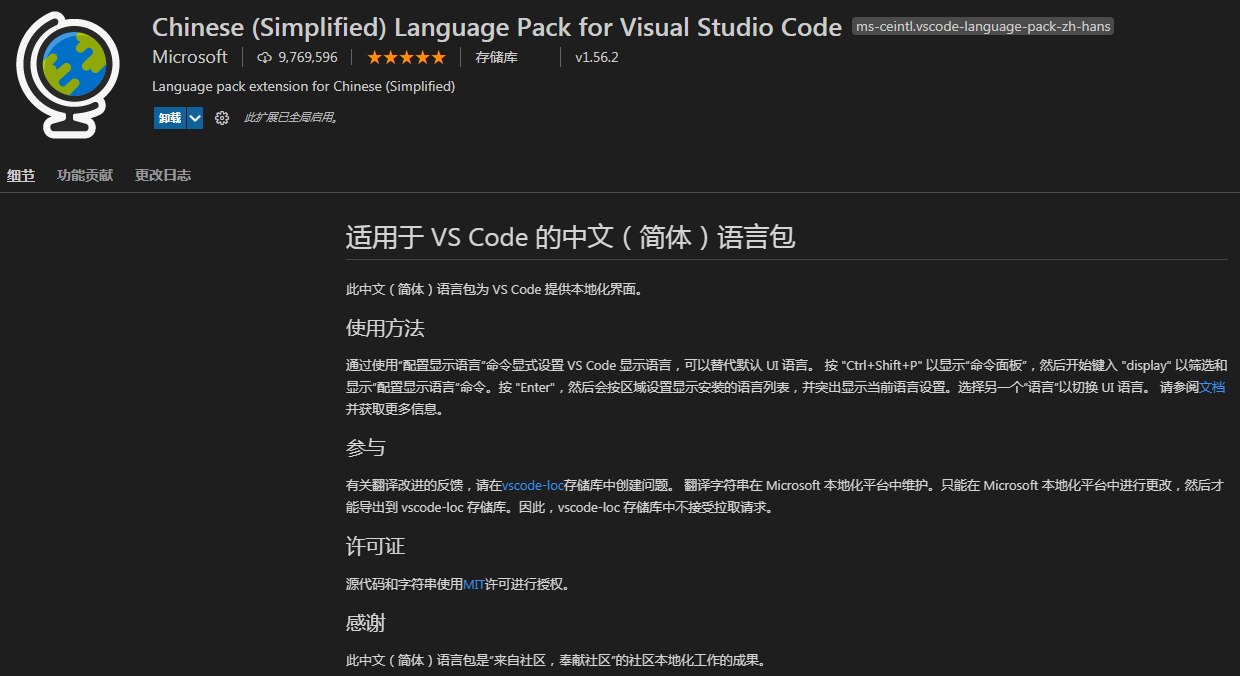The height and width of the screenshot is (676, 1240).
Task: Open the extension settings gear
Action: pyautogui.click(x=222, y=118)
